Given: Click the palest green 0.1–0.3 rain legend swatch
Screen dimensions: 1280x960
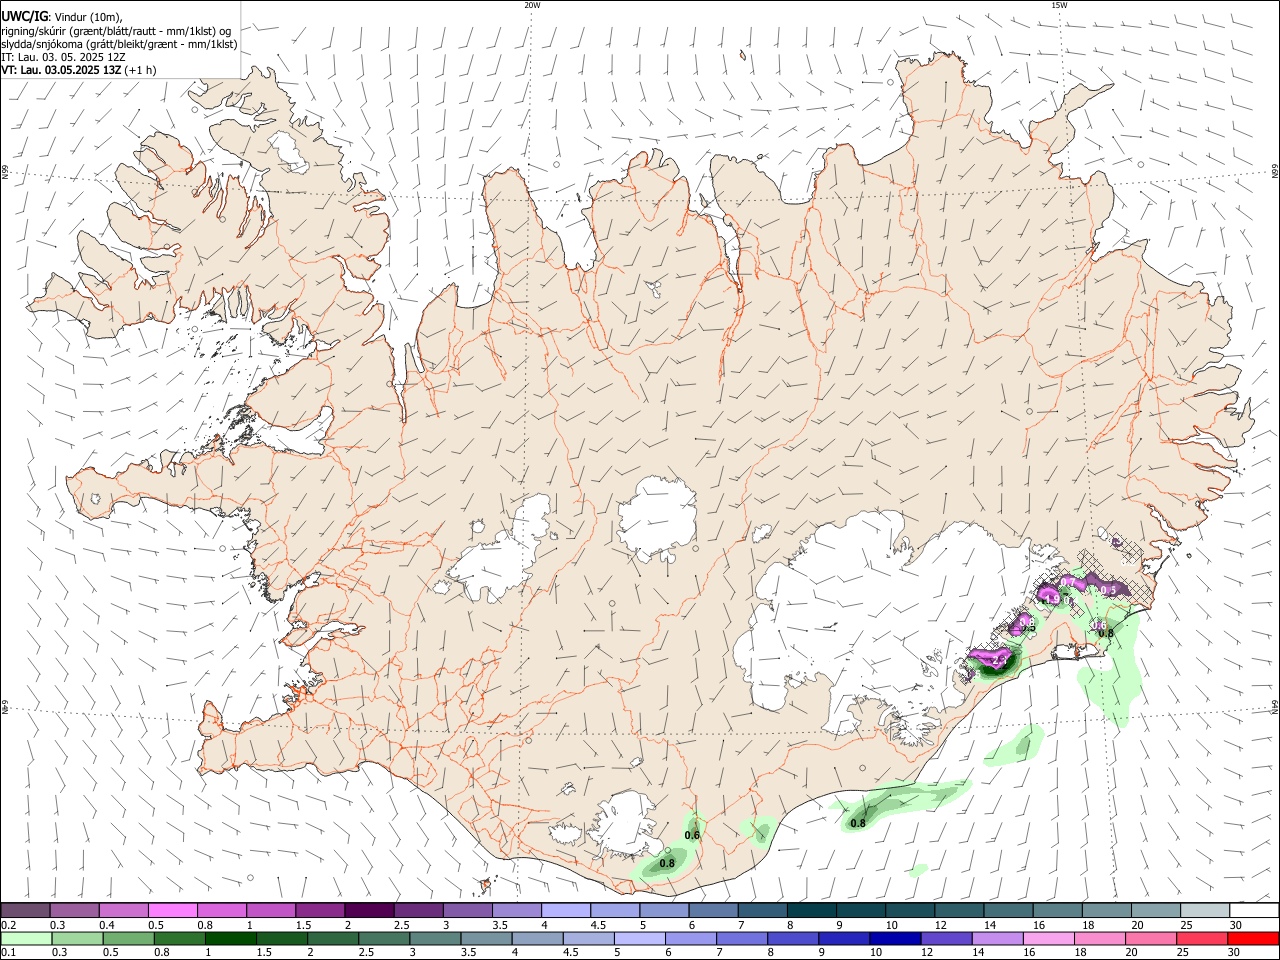Looking at the screenshot, I should (x=26, y=938).
